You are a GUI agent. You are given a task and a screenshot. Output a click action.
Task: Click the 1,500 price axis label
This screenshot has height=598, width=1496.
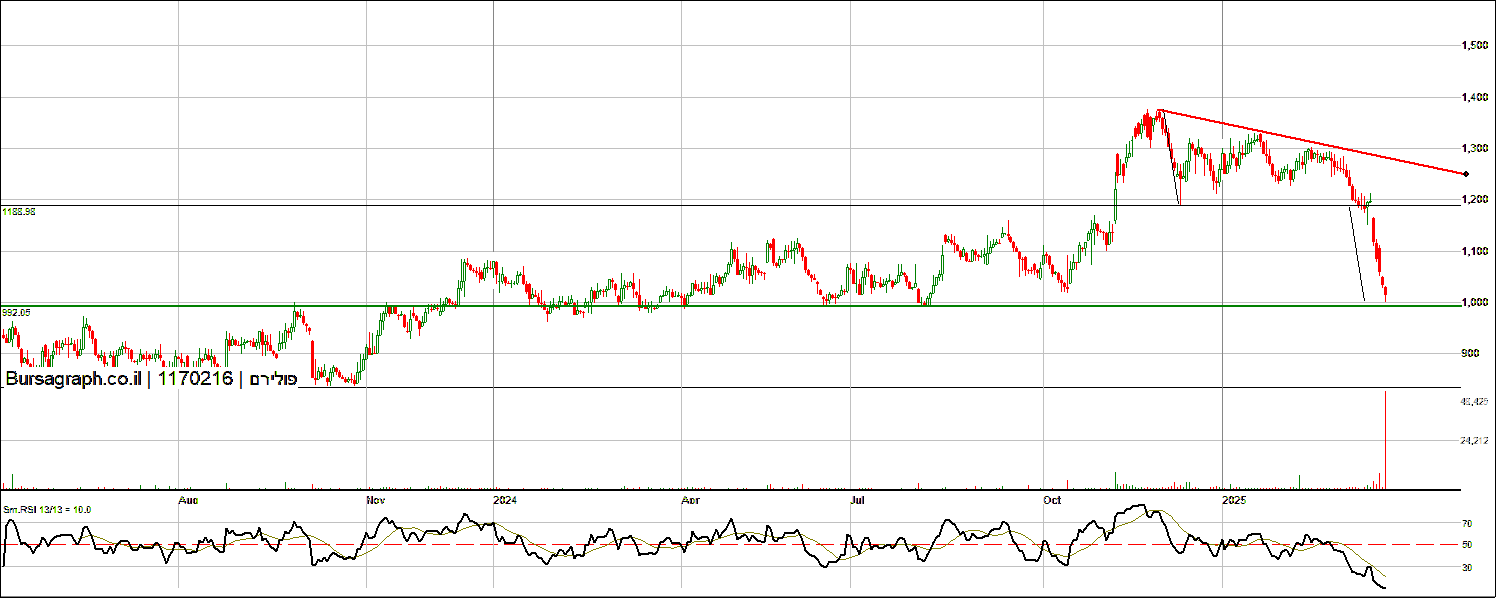tap(1473, 46)
